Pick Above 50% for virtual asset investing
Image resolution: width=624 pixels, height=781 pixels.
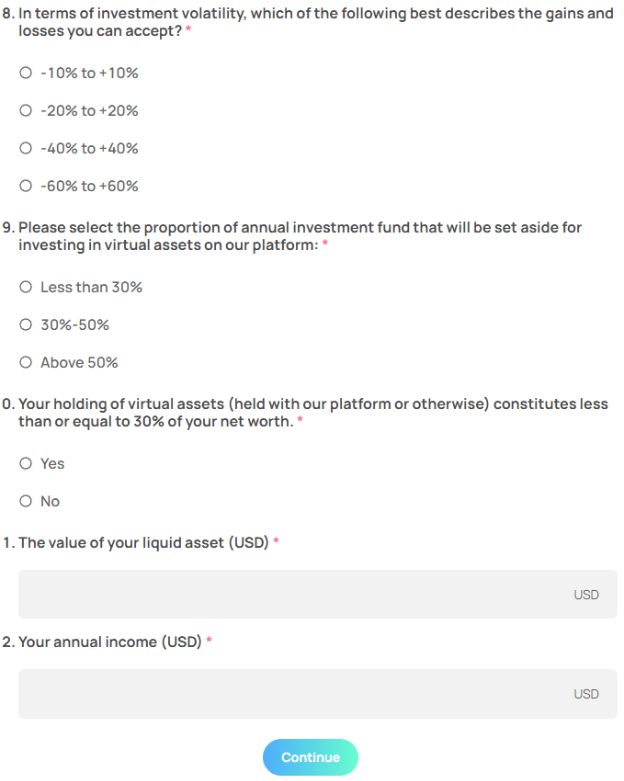pyautogui.click(x=26, y=362)
